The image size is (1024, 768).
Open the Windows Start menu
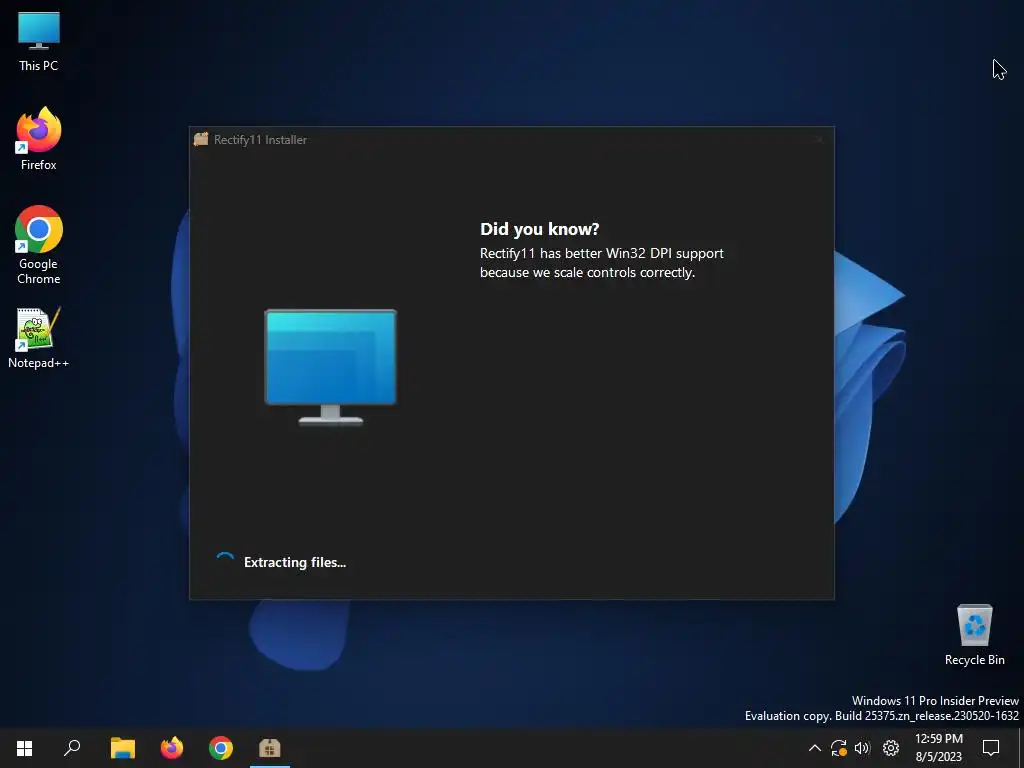[24, 748]
